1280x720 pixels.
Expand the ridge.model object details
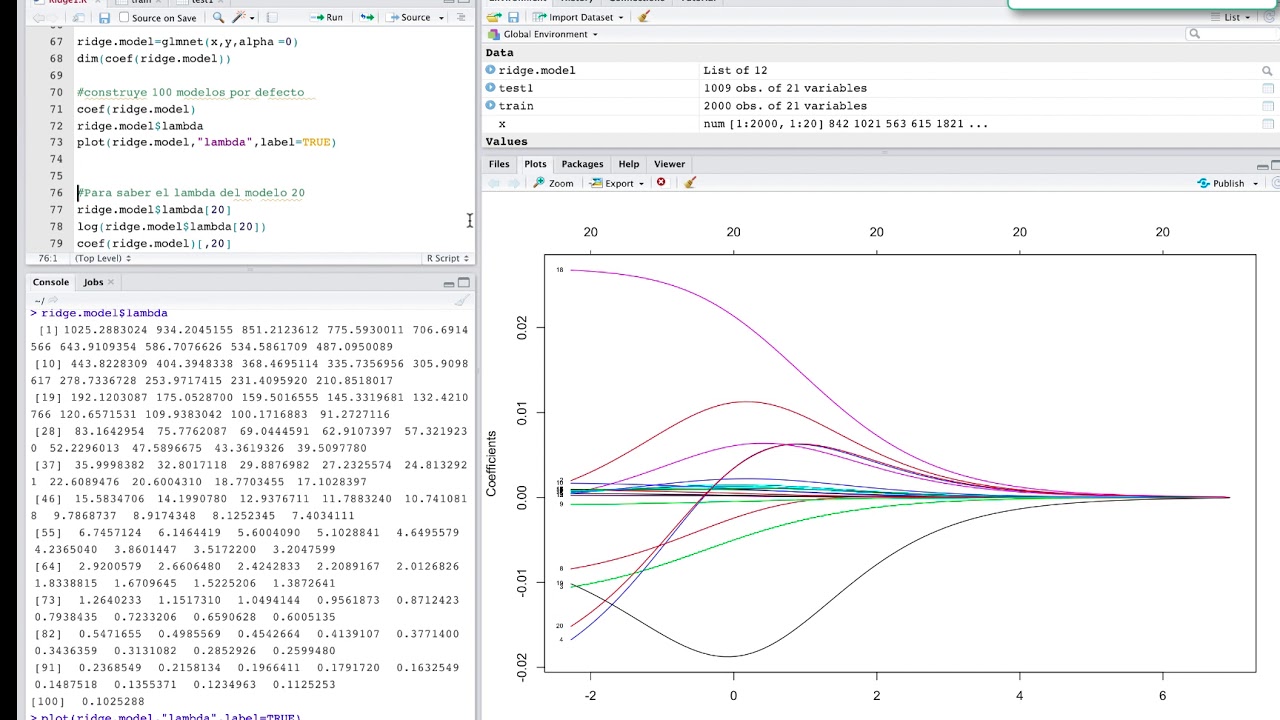(x=491, y=70)
